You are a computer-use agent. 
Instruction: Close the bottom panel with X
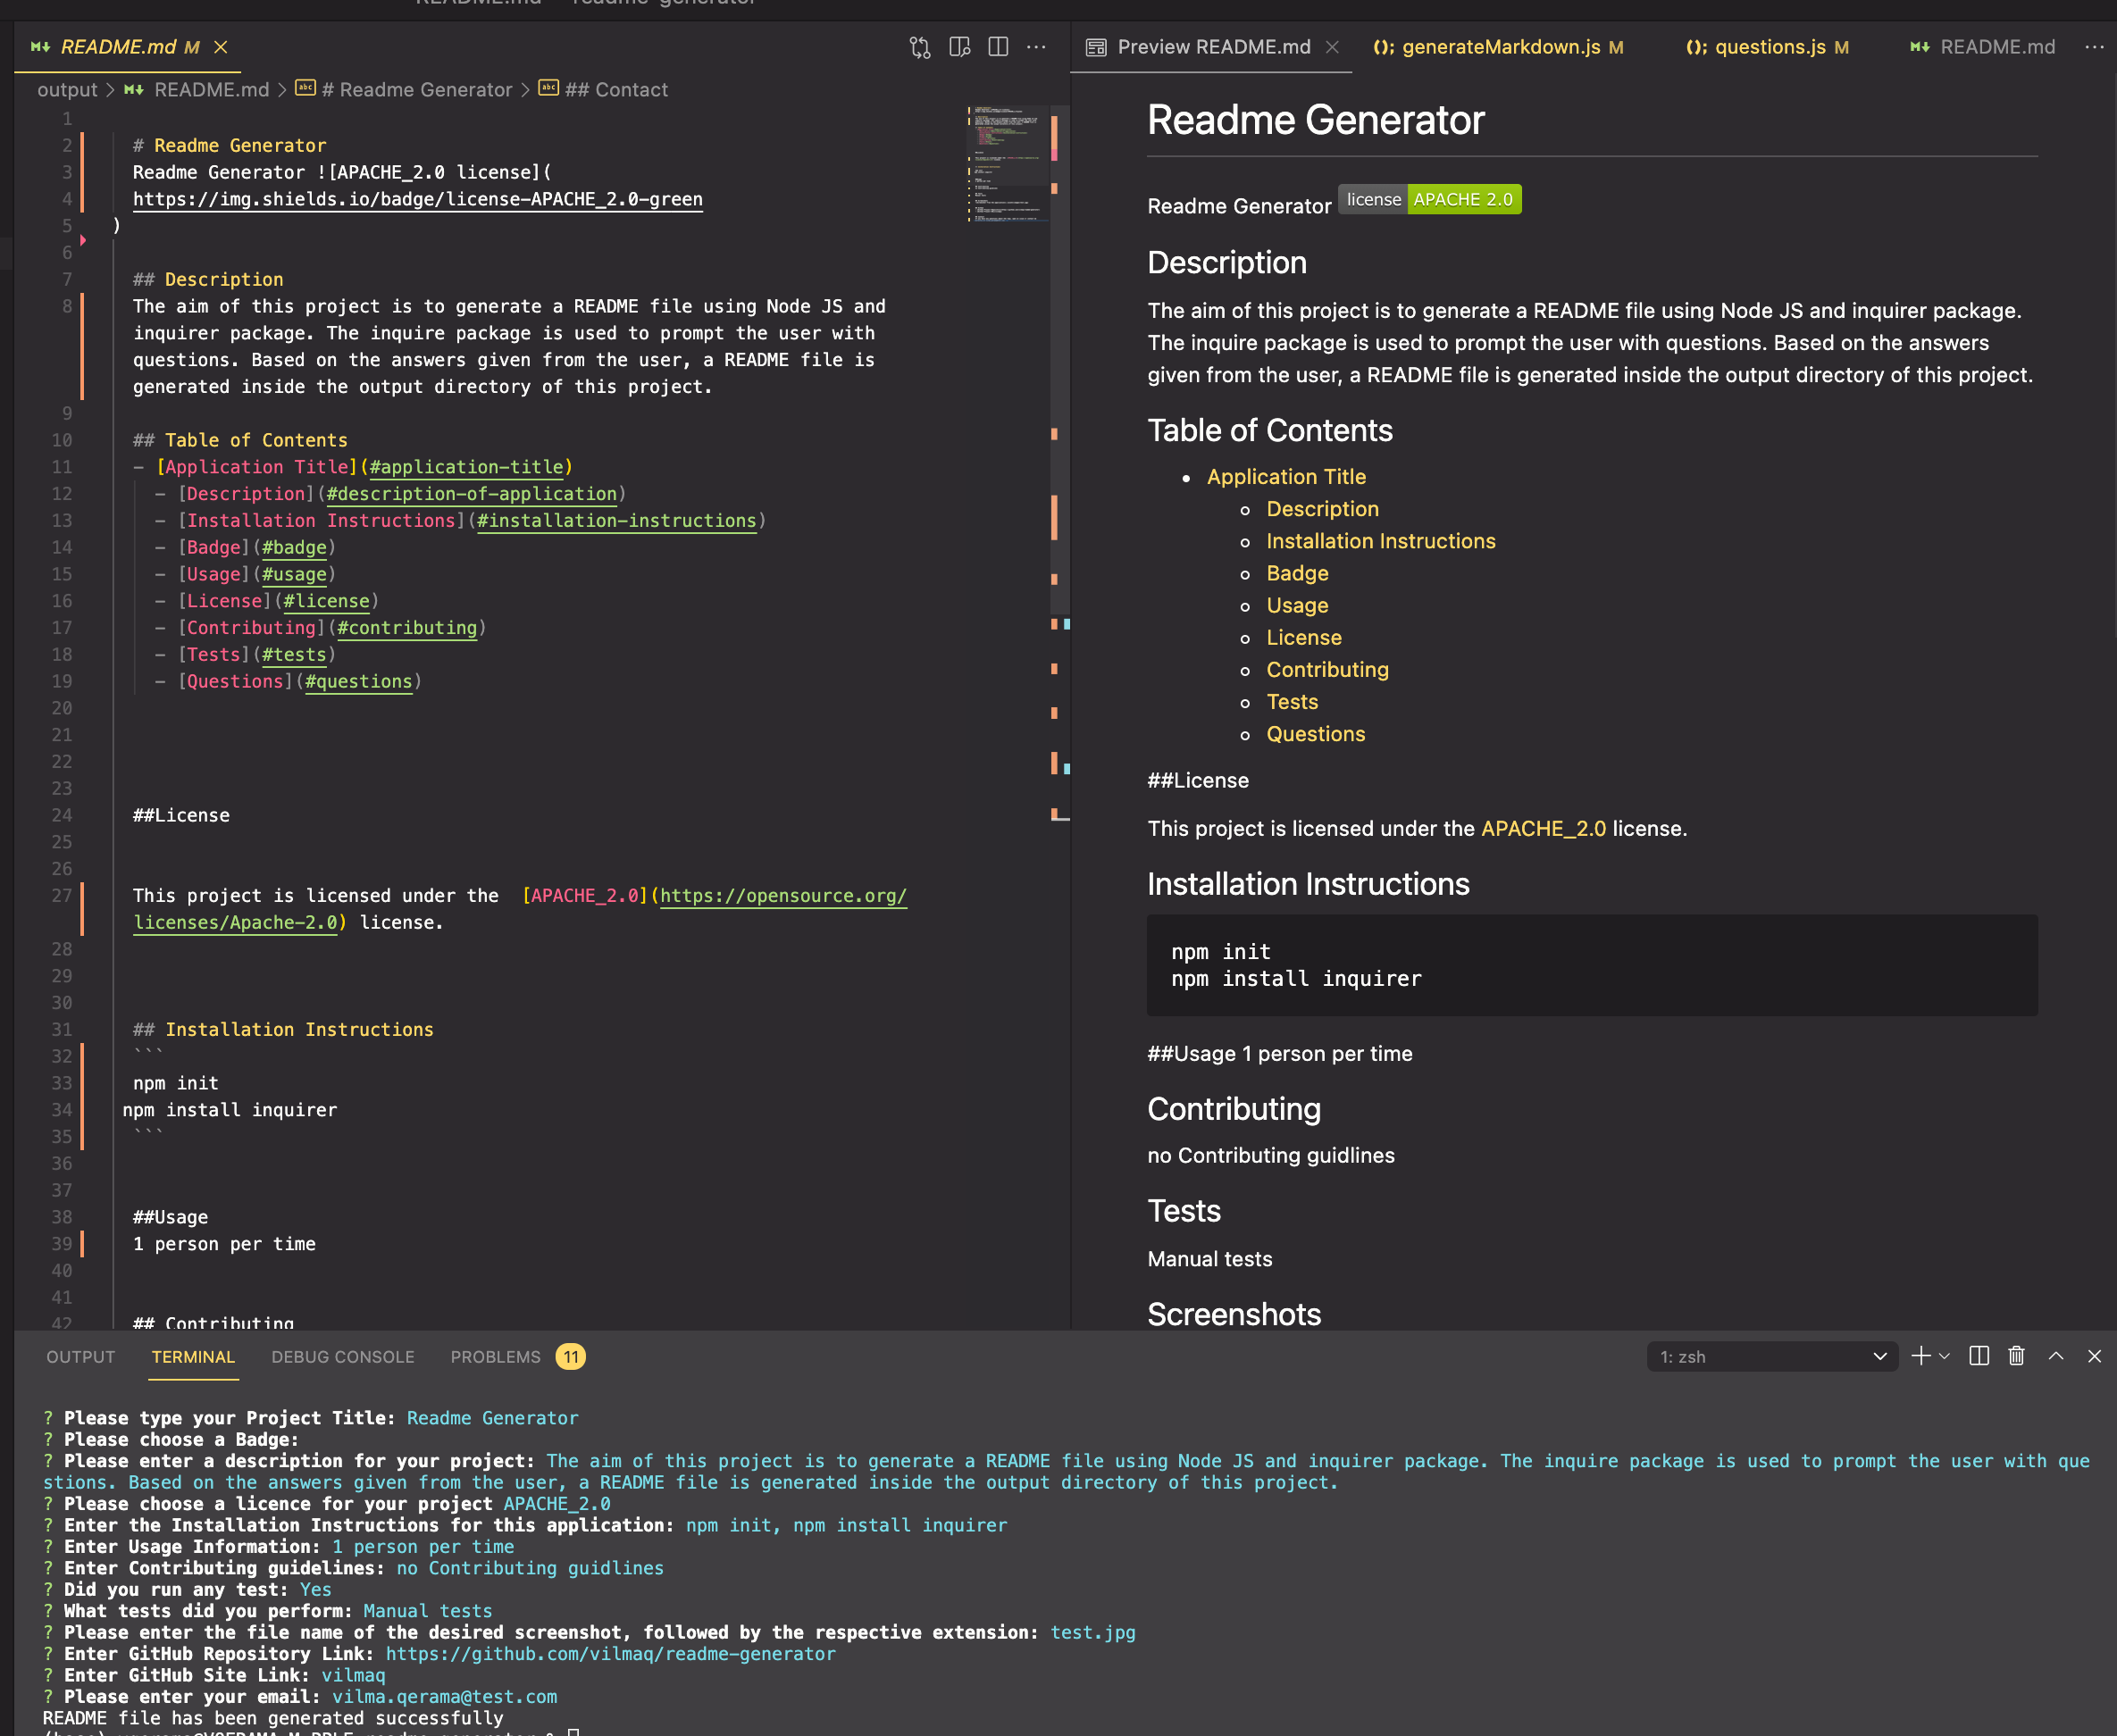pyautogui.click(x=2094, y=1356)
